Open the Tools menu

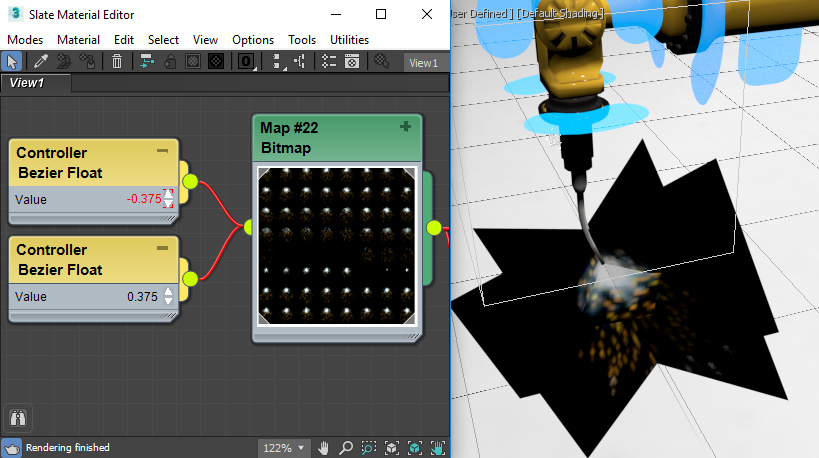[x=302, y=40]
